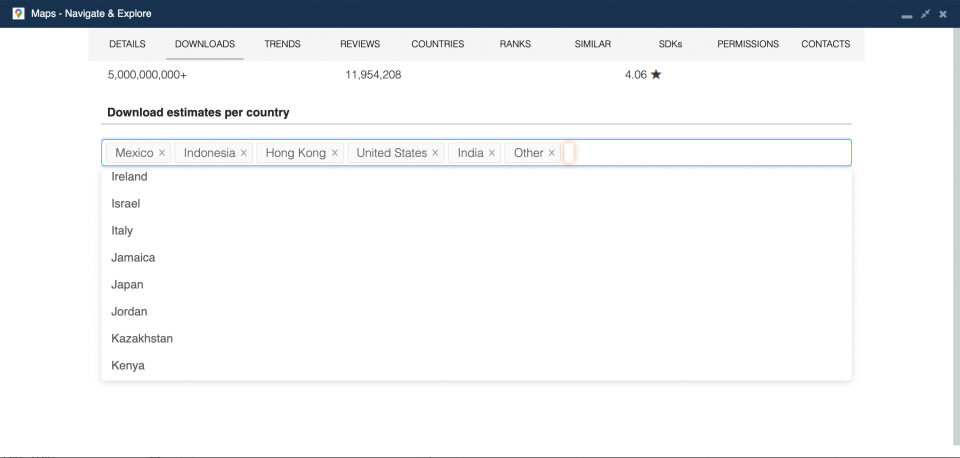Open the SIMILAR tab
The width and height of the screenshot is (960, 458).
coord(593,44)
